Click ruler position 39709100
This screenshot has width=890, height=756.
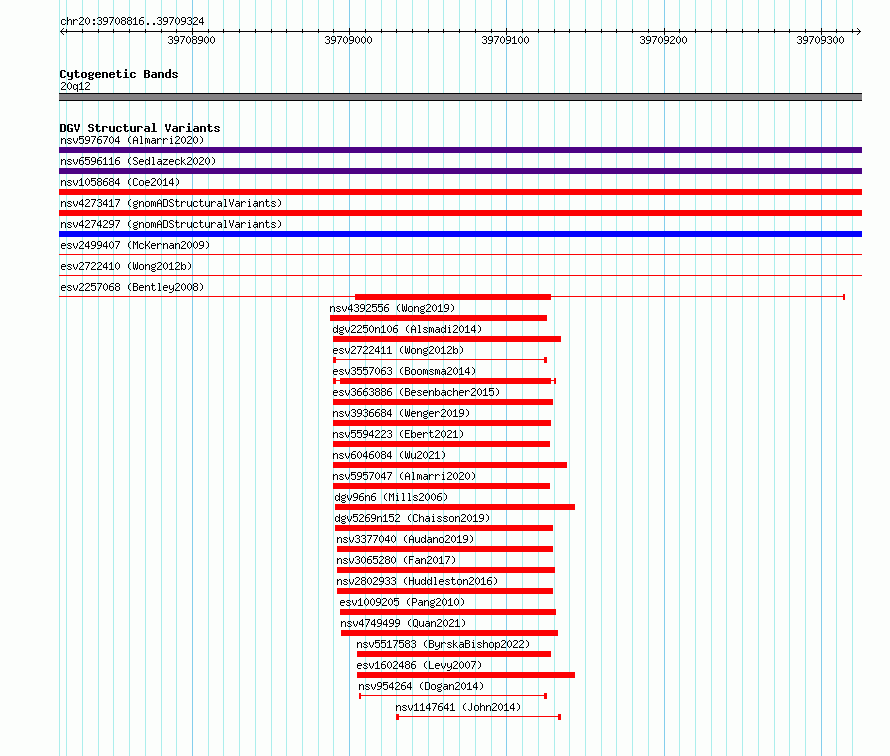tap(505, 40)
